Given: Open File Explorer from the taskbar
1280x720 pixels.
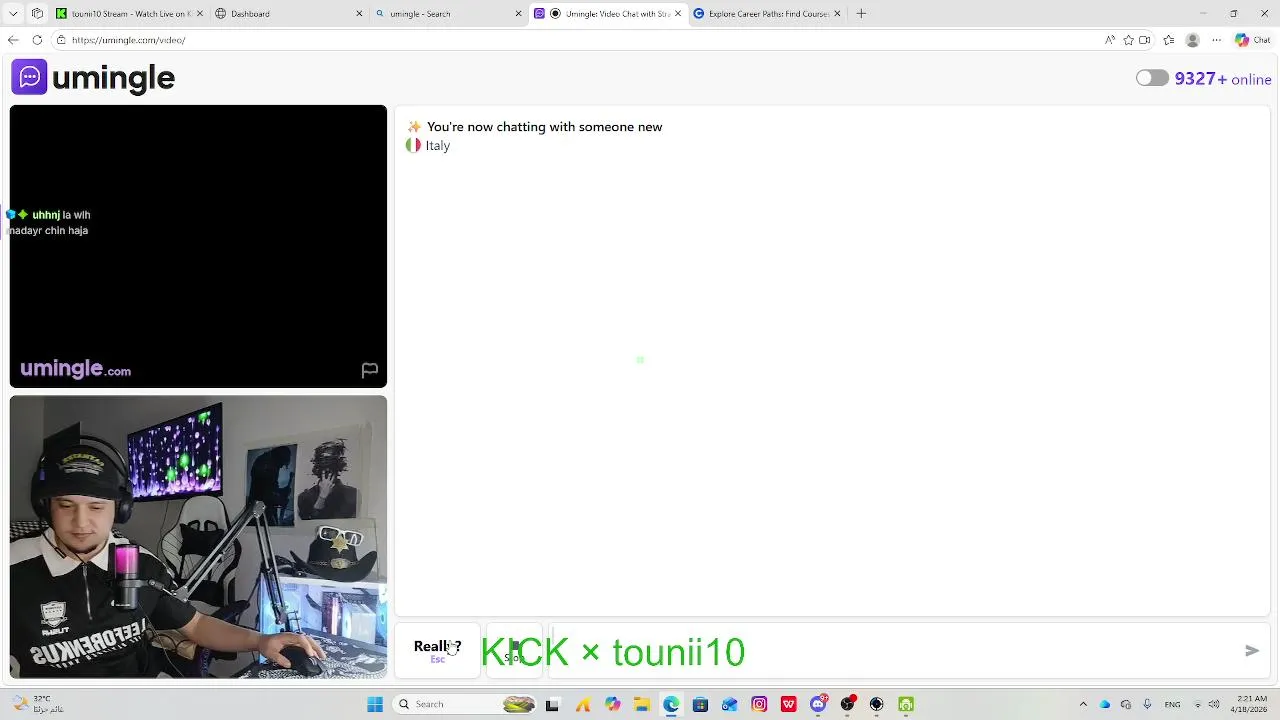Looking at the screenshot, I should click(641, 704).
